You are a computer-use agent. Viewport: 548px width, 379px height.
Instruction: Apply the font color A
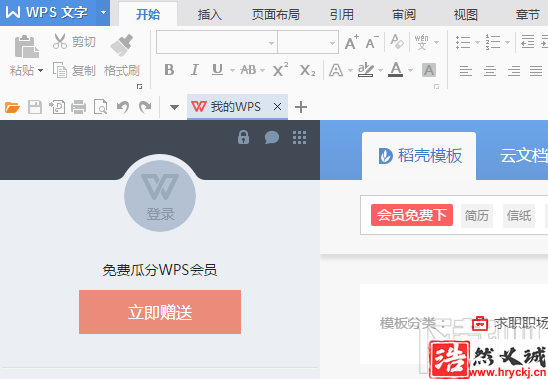396,70
